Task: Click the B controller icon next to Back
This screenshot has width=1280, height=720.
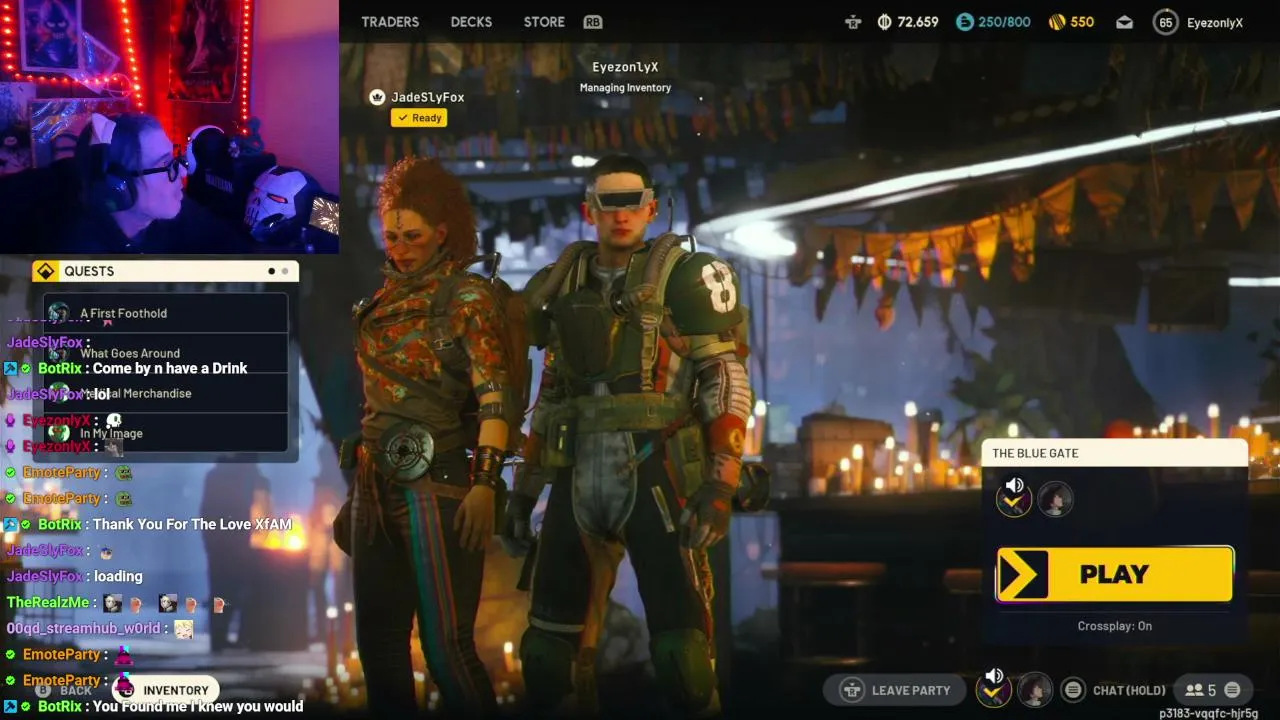Action: (44, 691)
